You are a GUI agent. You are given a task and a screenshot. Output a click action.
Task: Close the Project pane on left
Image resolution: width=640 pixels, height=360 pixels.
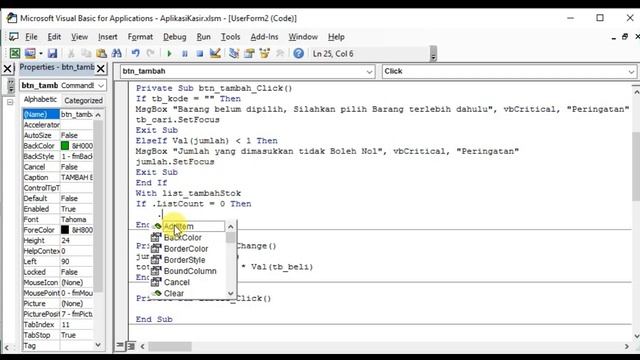(7, 69)
